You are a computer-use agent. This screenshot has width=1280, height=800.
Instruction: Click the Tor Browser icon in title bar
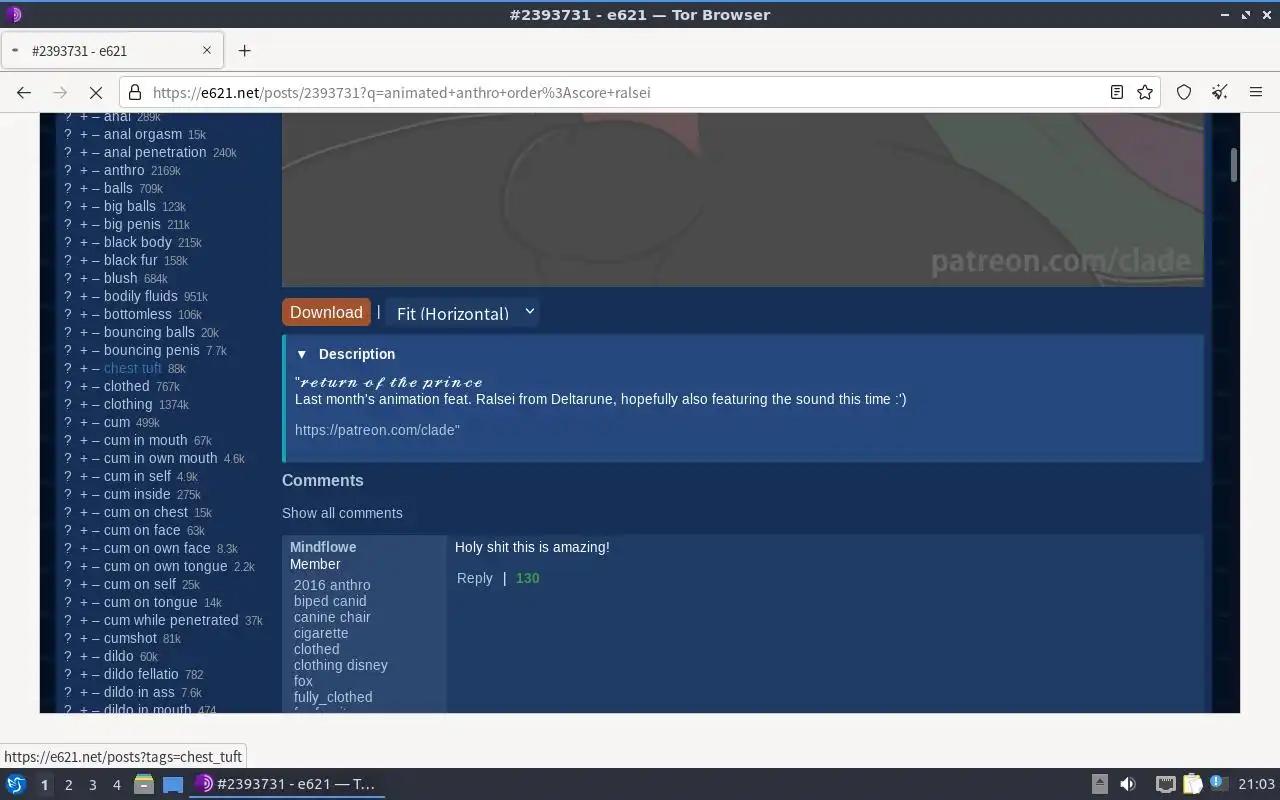(x=13, y=14)
